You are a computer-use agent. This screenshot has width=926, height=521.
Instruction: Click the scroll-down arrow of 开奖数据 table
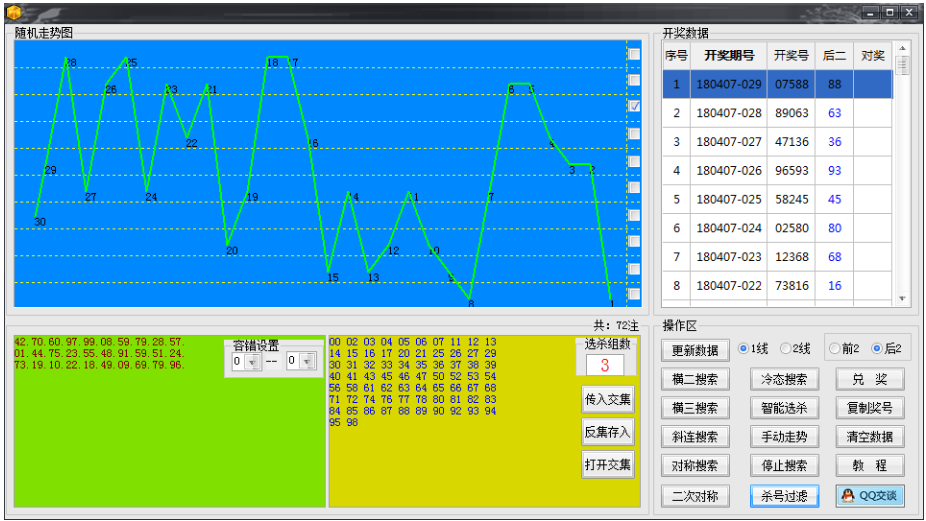(902, 299)
